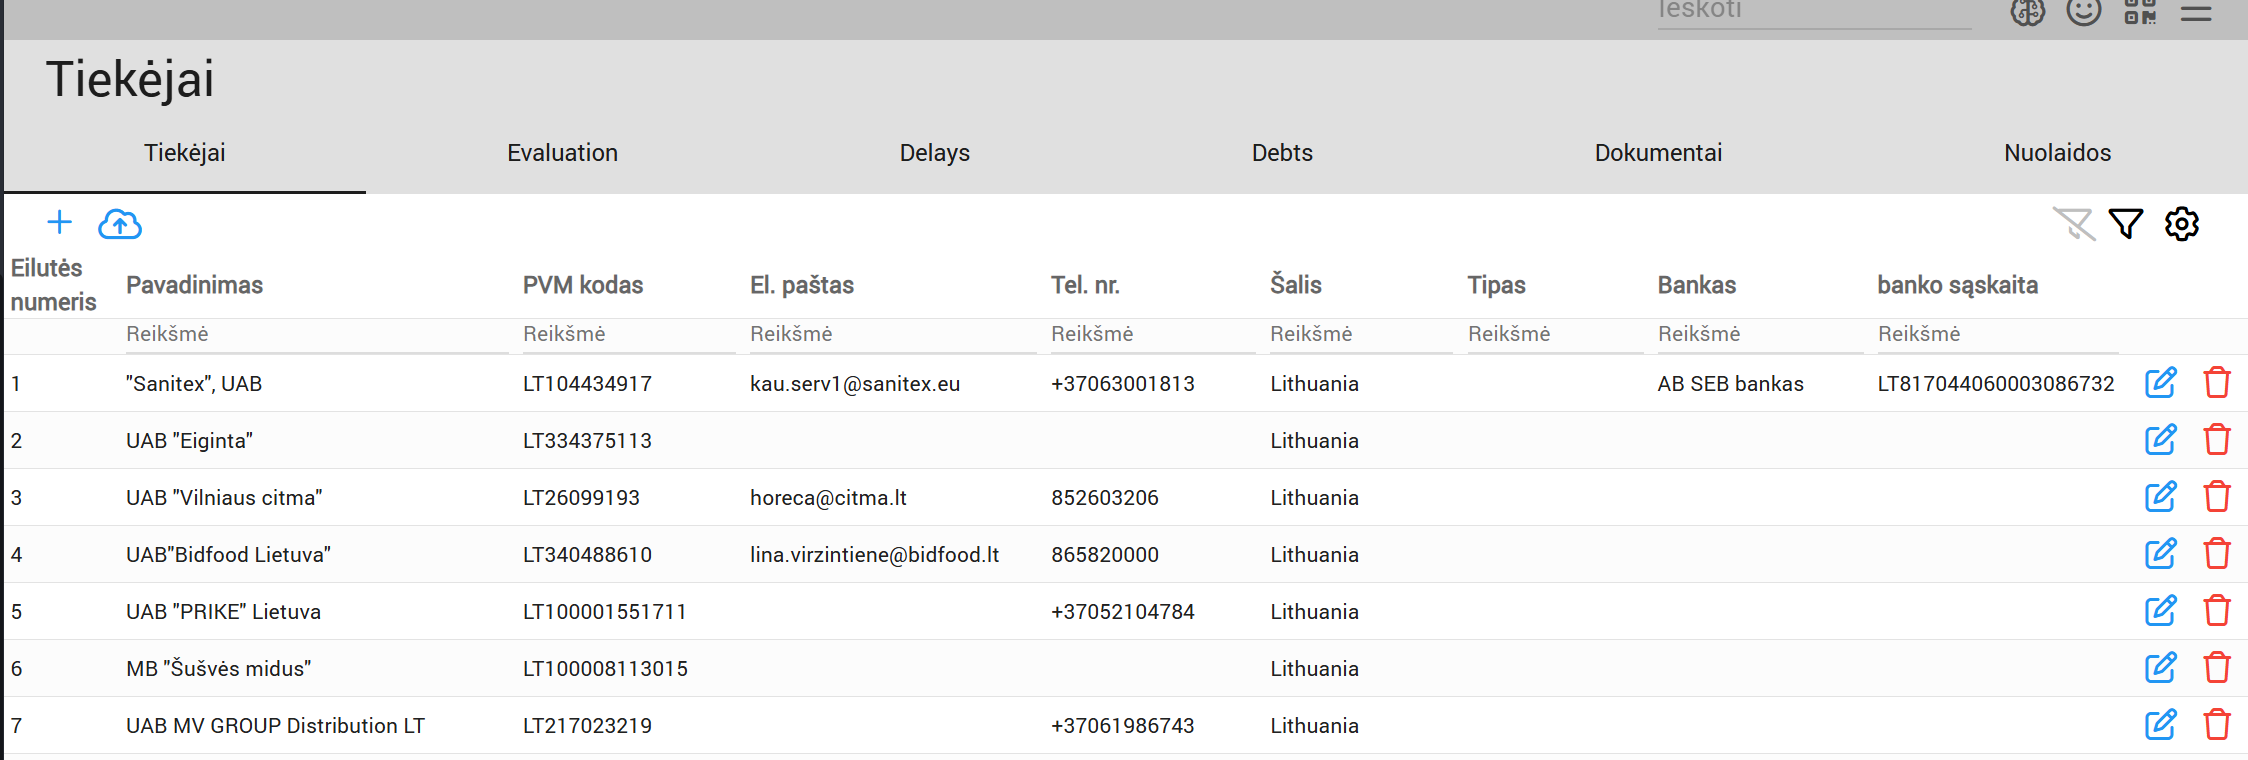Screen dimensions: 2248x760
Task: Edit the UAB"Bidfood Lietuva" row
Action: tap(2160, 554)
